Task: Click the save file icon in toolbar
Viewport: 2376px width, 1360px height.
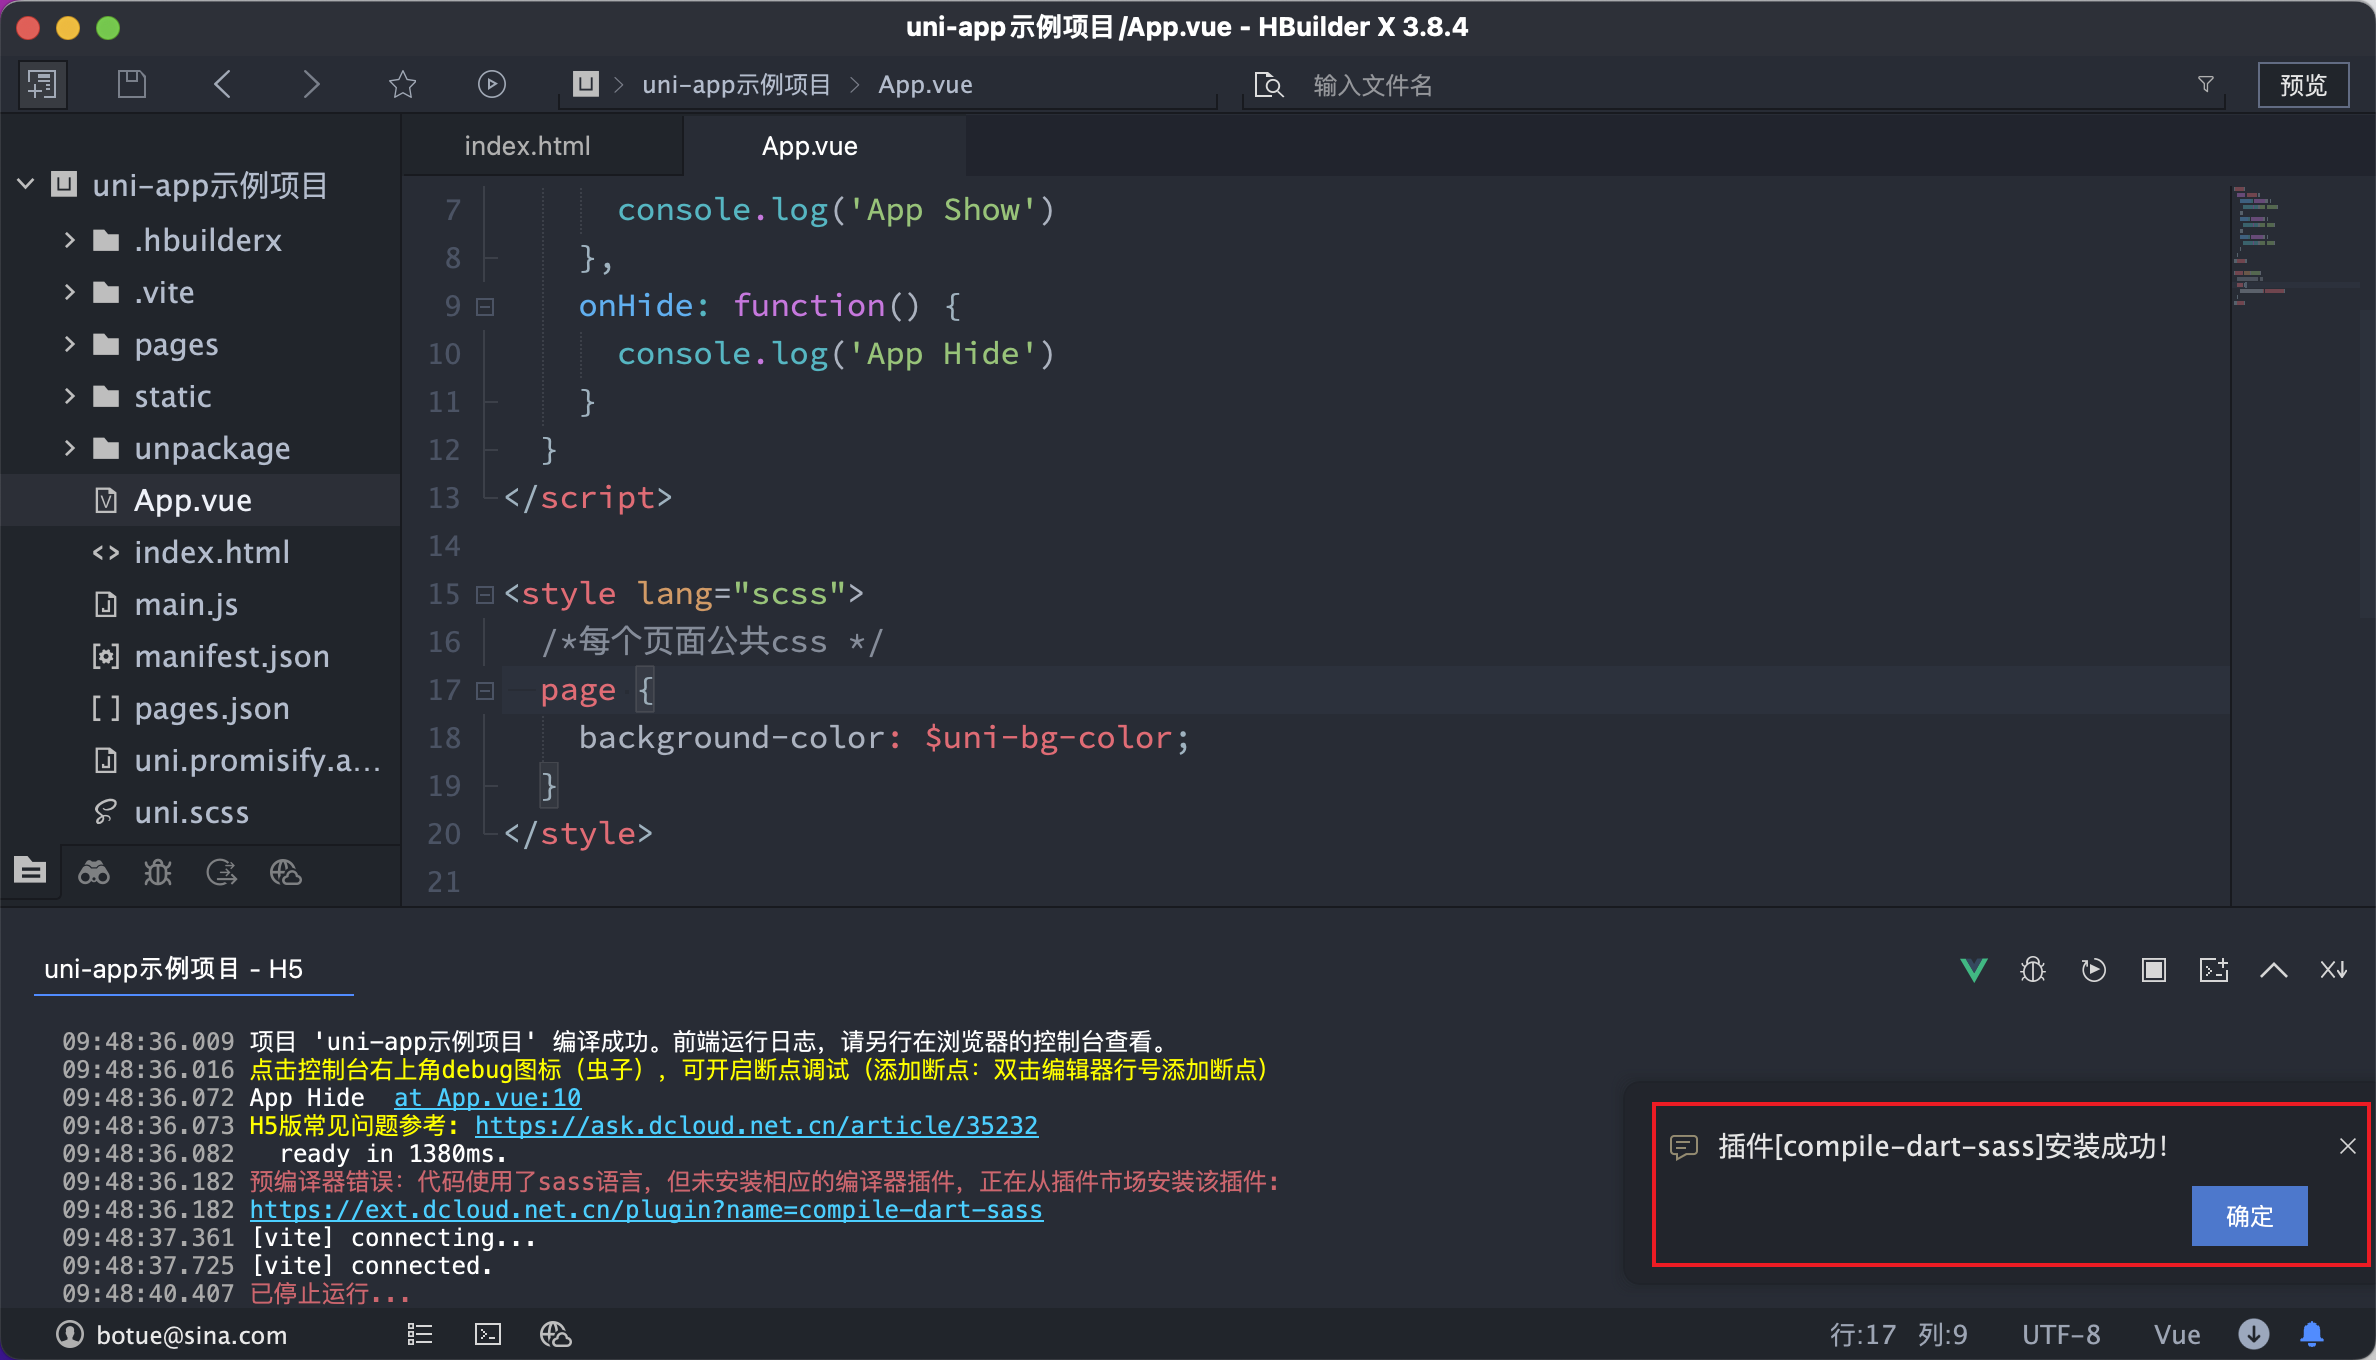Action: (x=131, y=84)
